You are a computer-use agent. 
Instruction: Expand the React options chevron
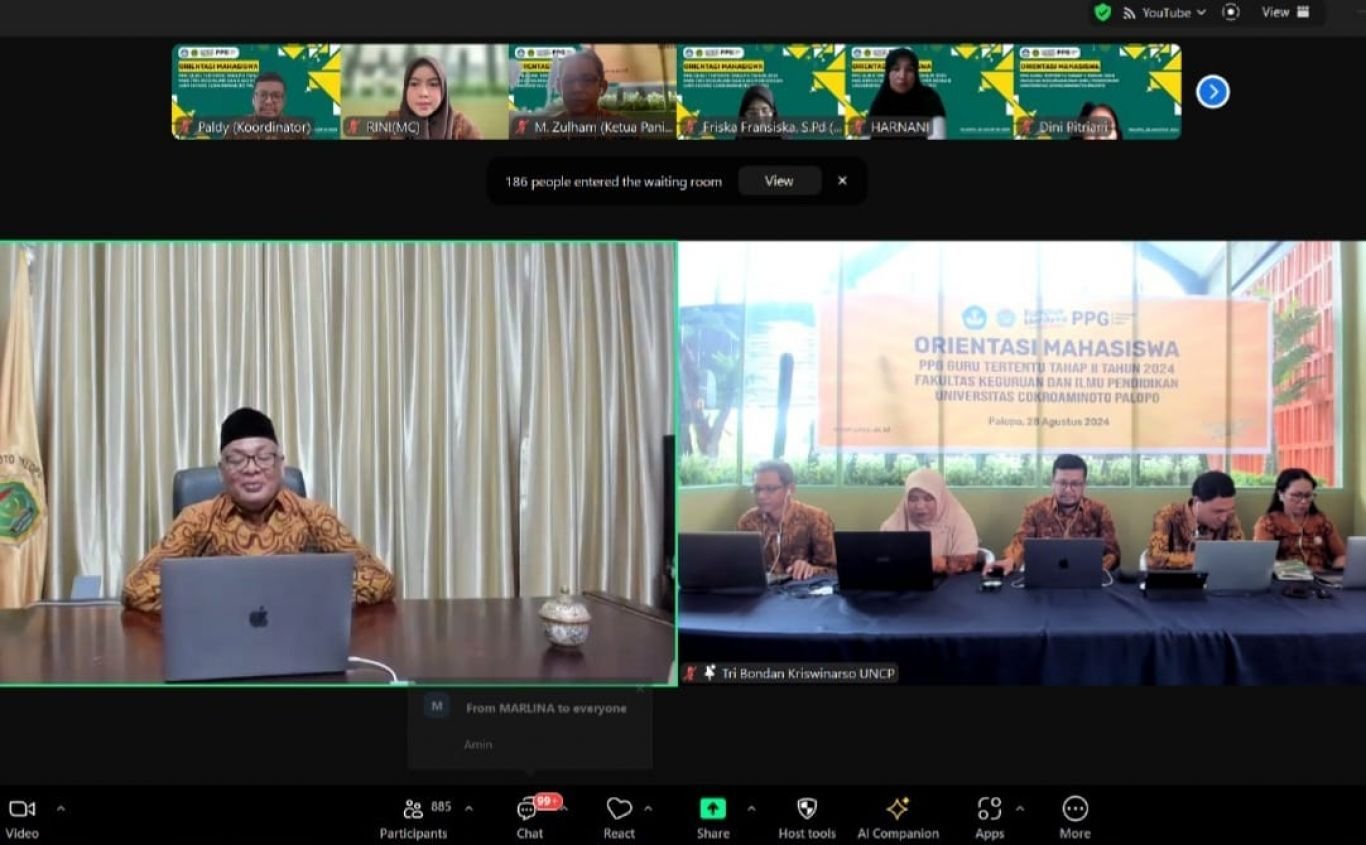(x=648, y=808)
